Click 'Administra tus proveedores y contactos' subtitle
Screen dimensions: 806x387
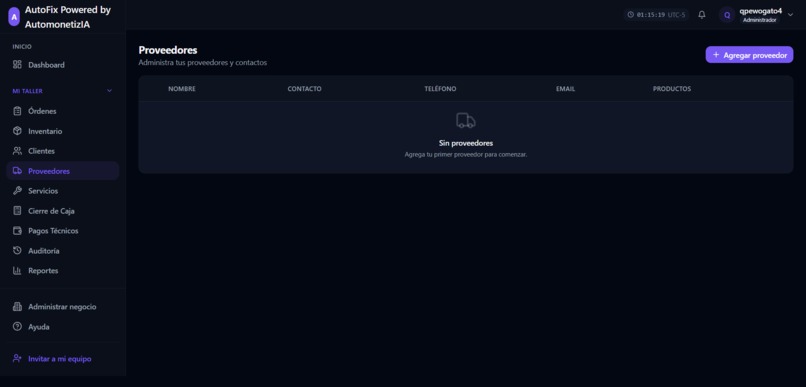point(203,63)
